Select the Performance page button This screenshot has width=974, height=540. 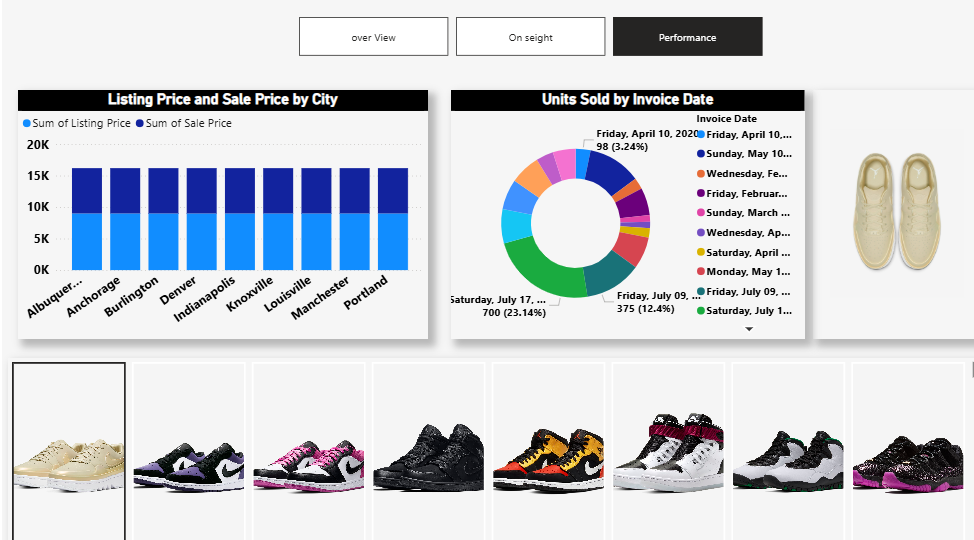click(687, 37)
